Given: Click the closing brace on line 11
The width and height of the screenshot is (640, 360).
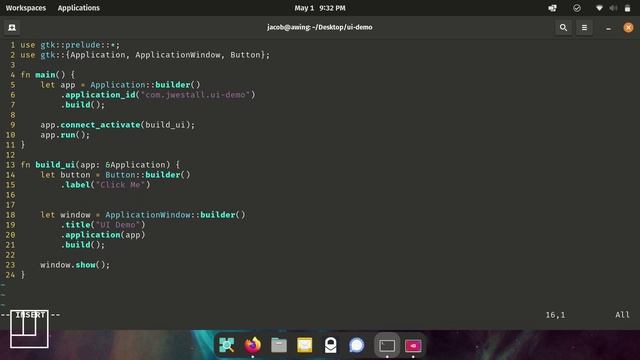Looking at the screenshot, I should tap(23, 145).
